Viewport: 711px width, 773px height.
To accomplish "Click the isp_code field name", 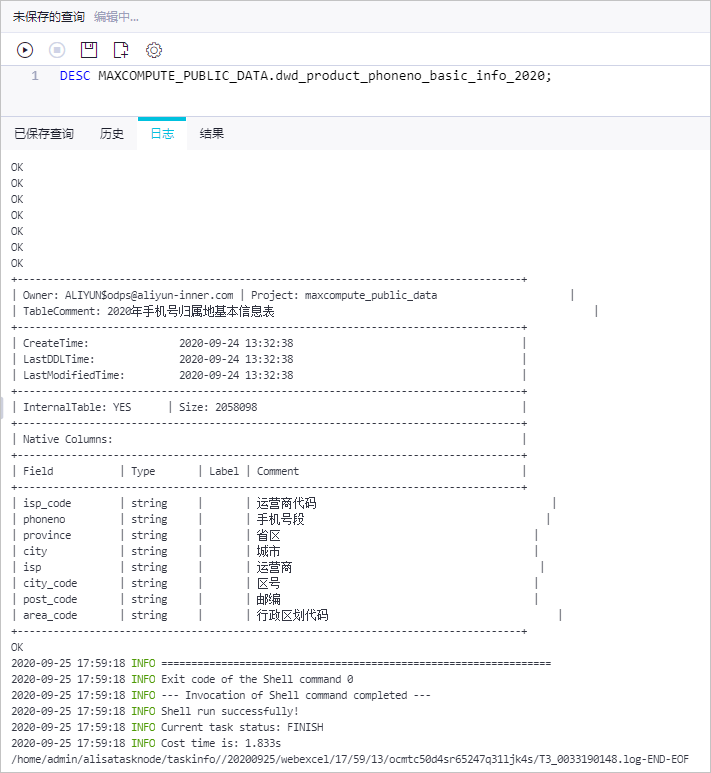I will [x=47, y=503].
